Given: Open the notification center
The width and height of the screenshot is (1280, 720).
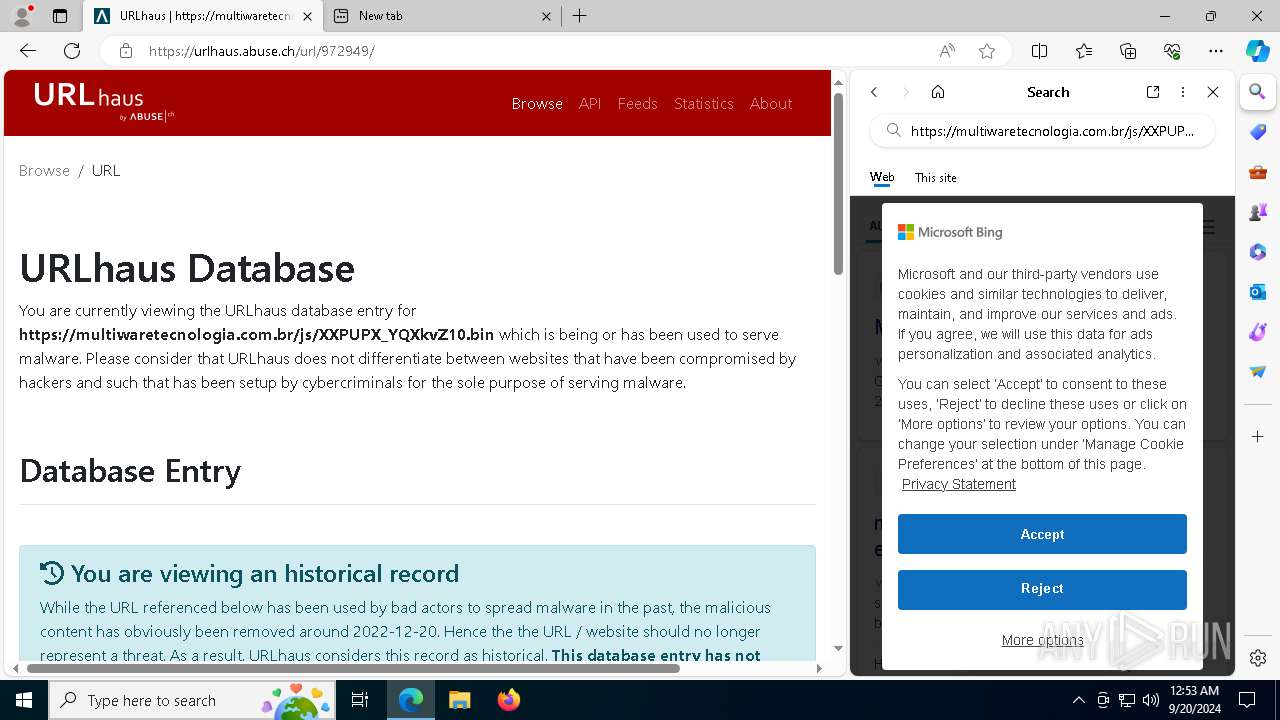Looking at the screenshot, I should [x=1247, y=700].
